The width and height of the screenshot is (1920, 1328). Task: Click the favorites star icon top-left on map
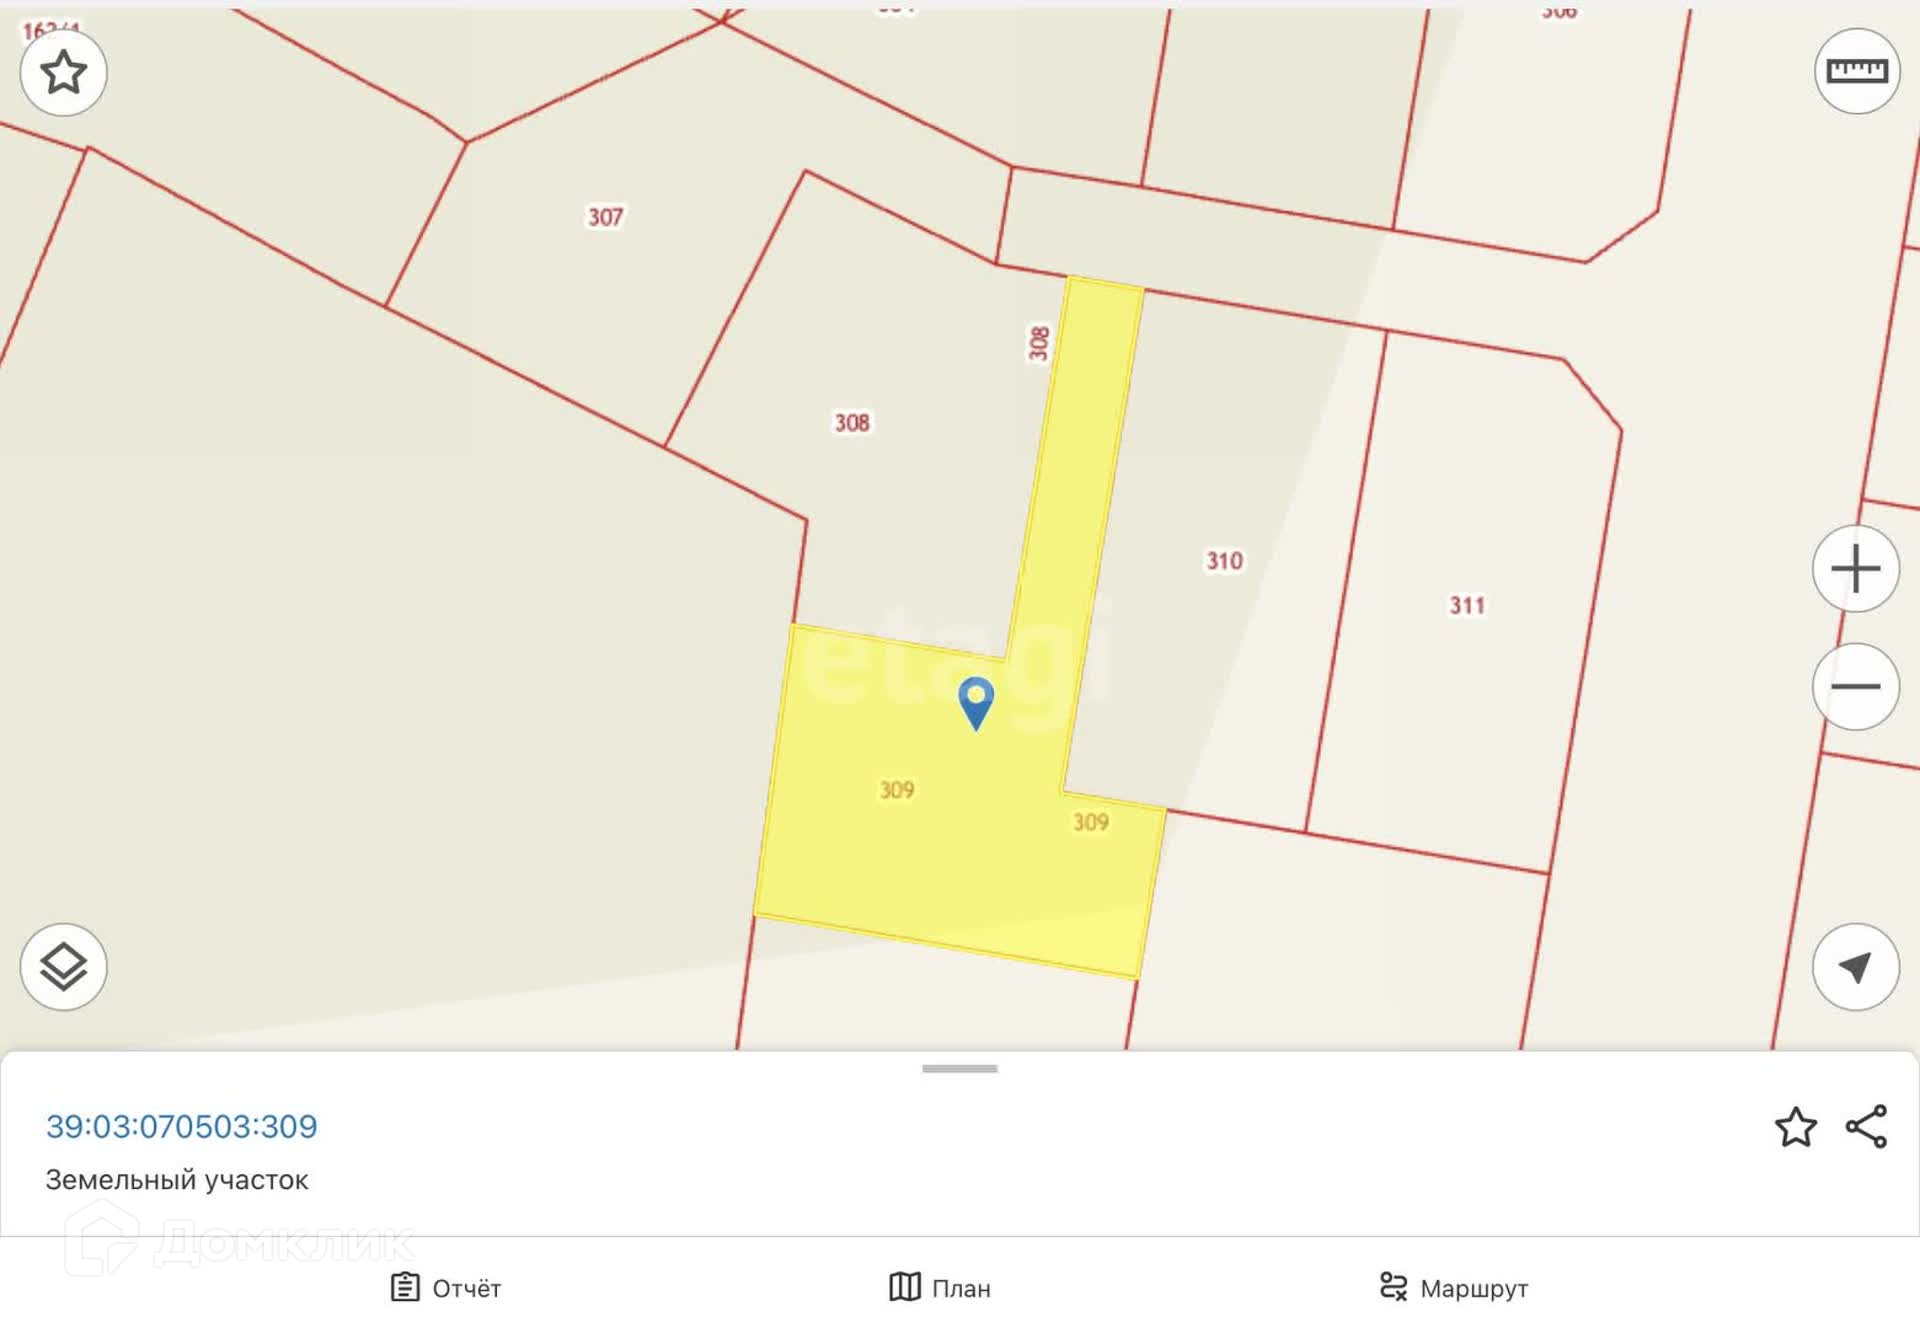pos(63,72)
